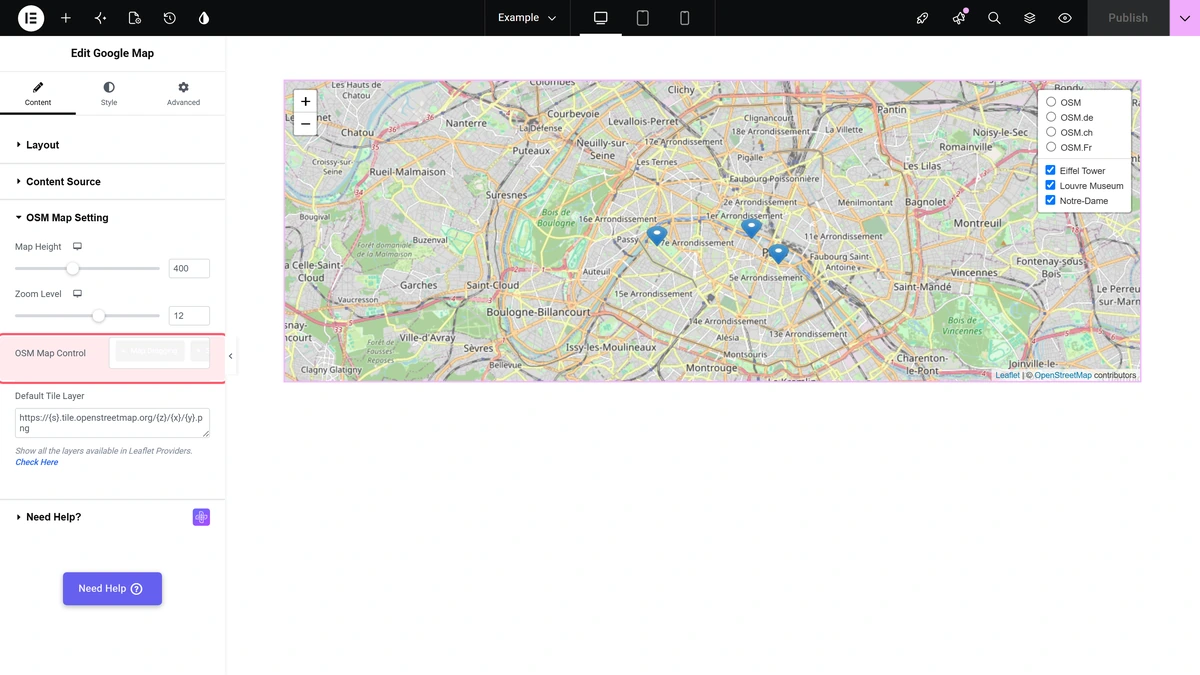Click the eye preview changes icon
This screenshot has width=1200, height=675.
1065,18
